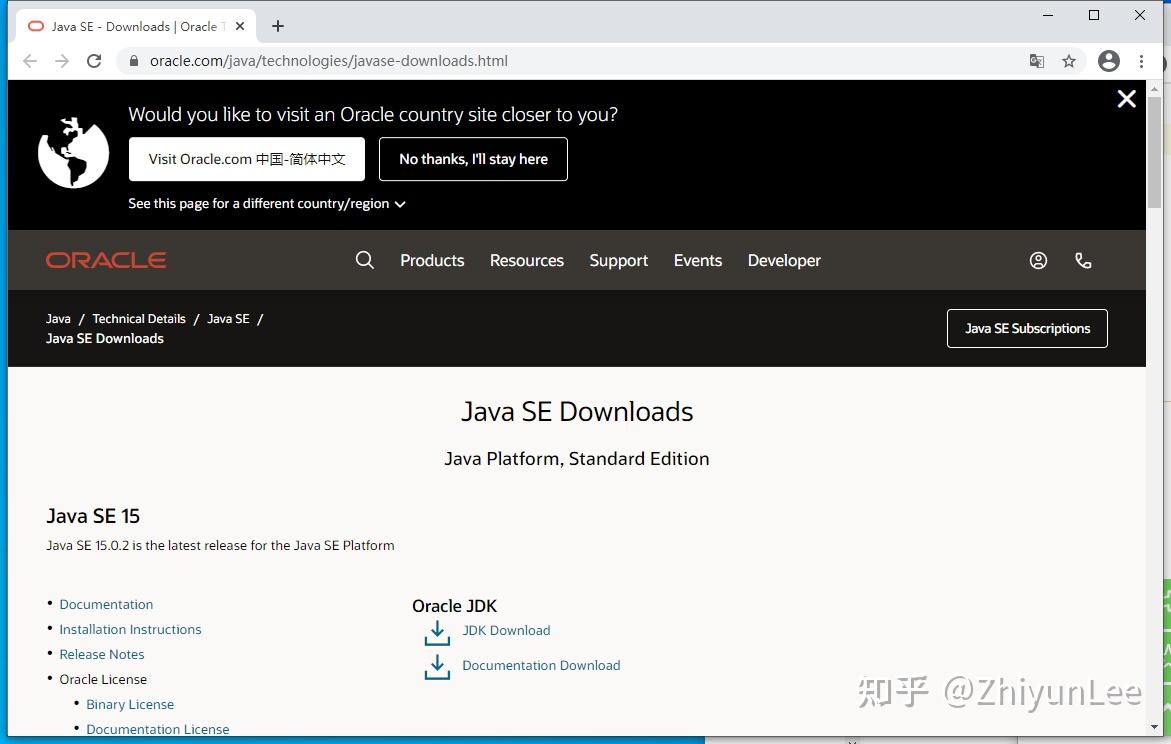
Task: Click the Oracle logo
Action: click(106, 260)
